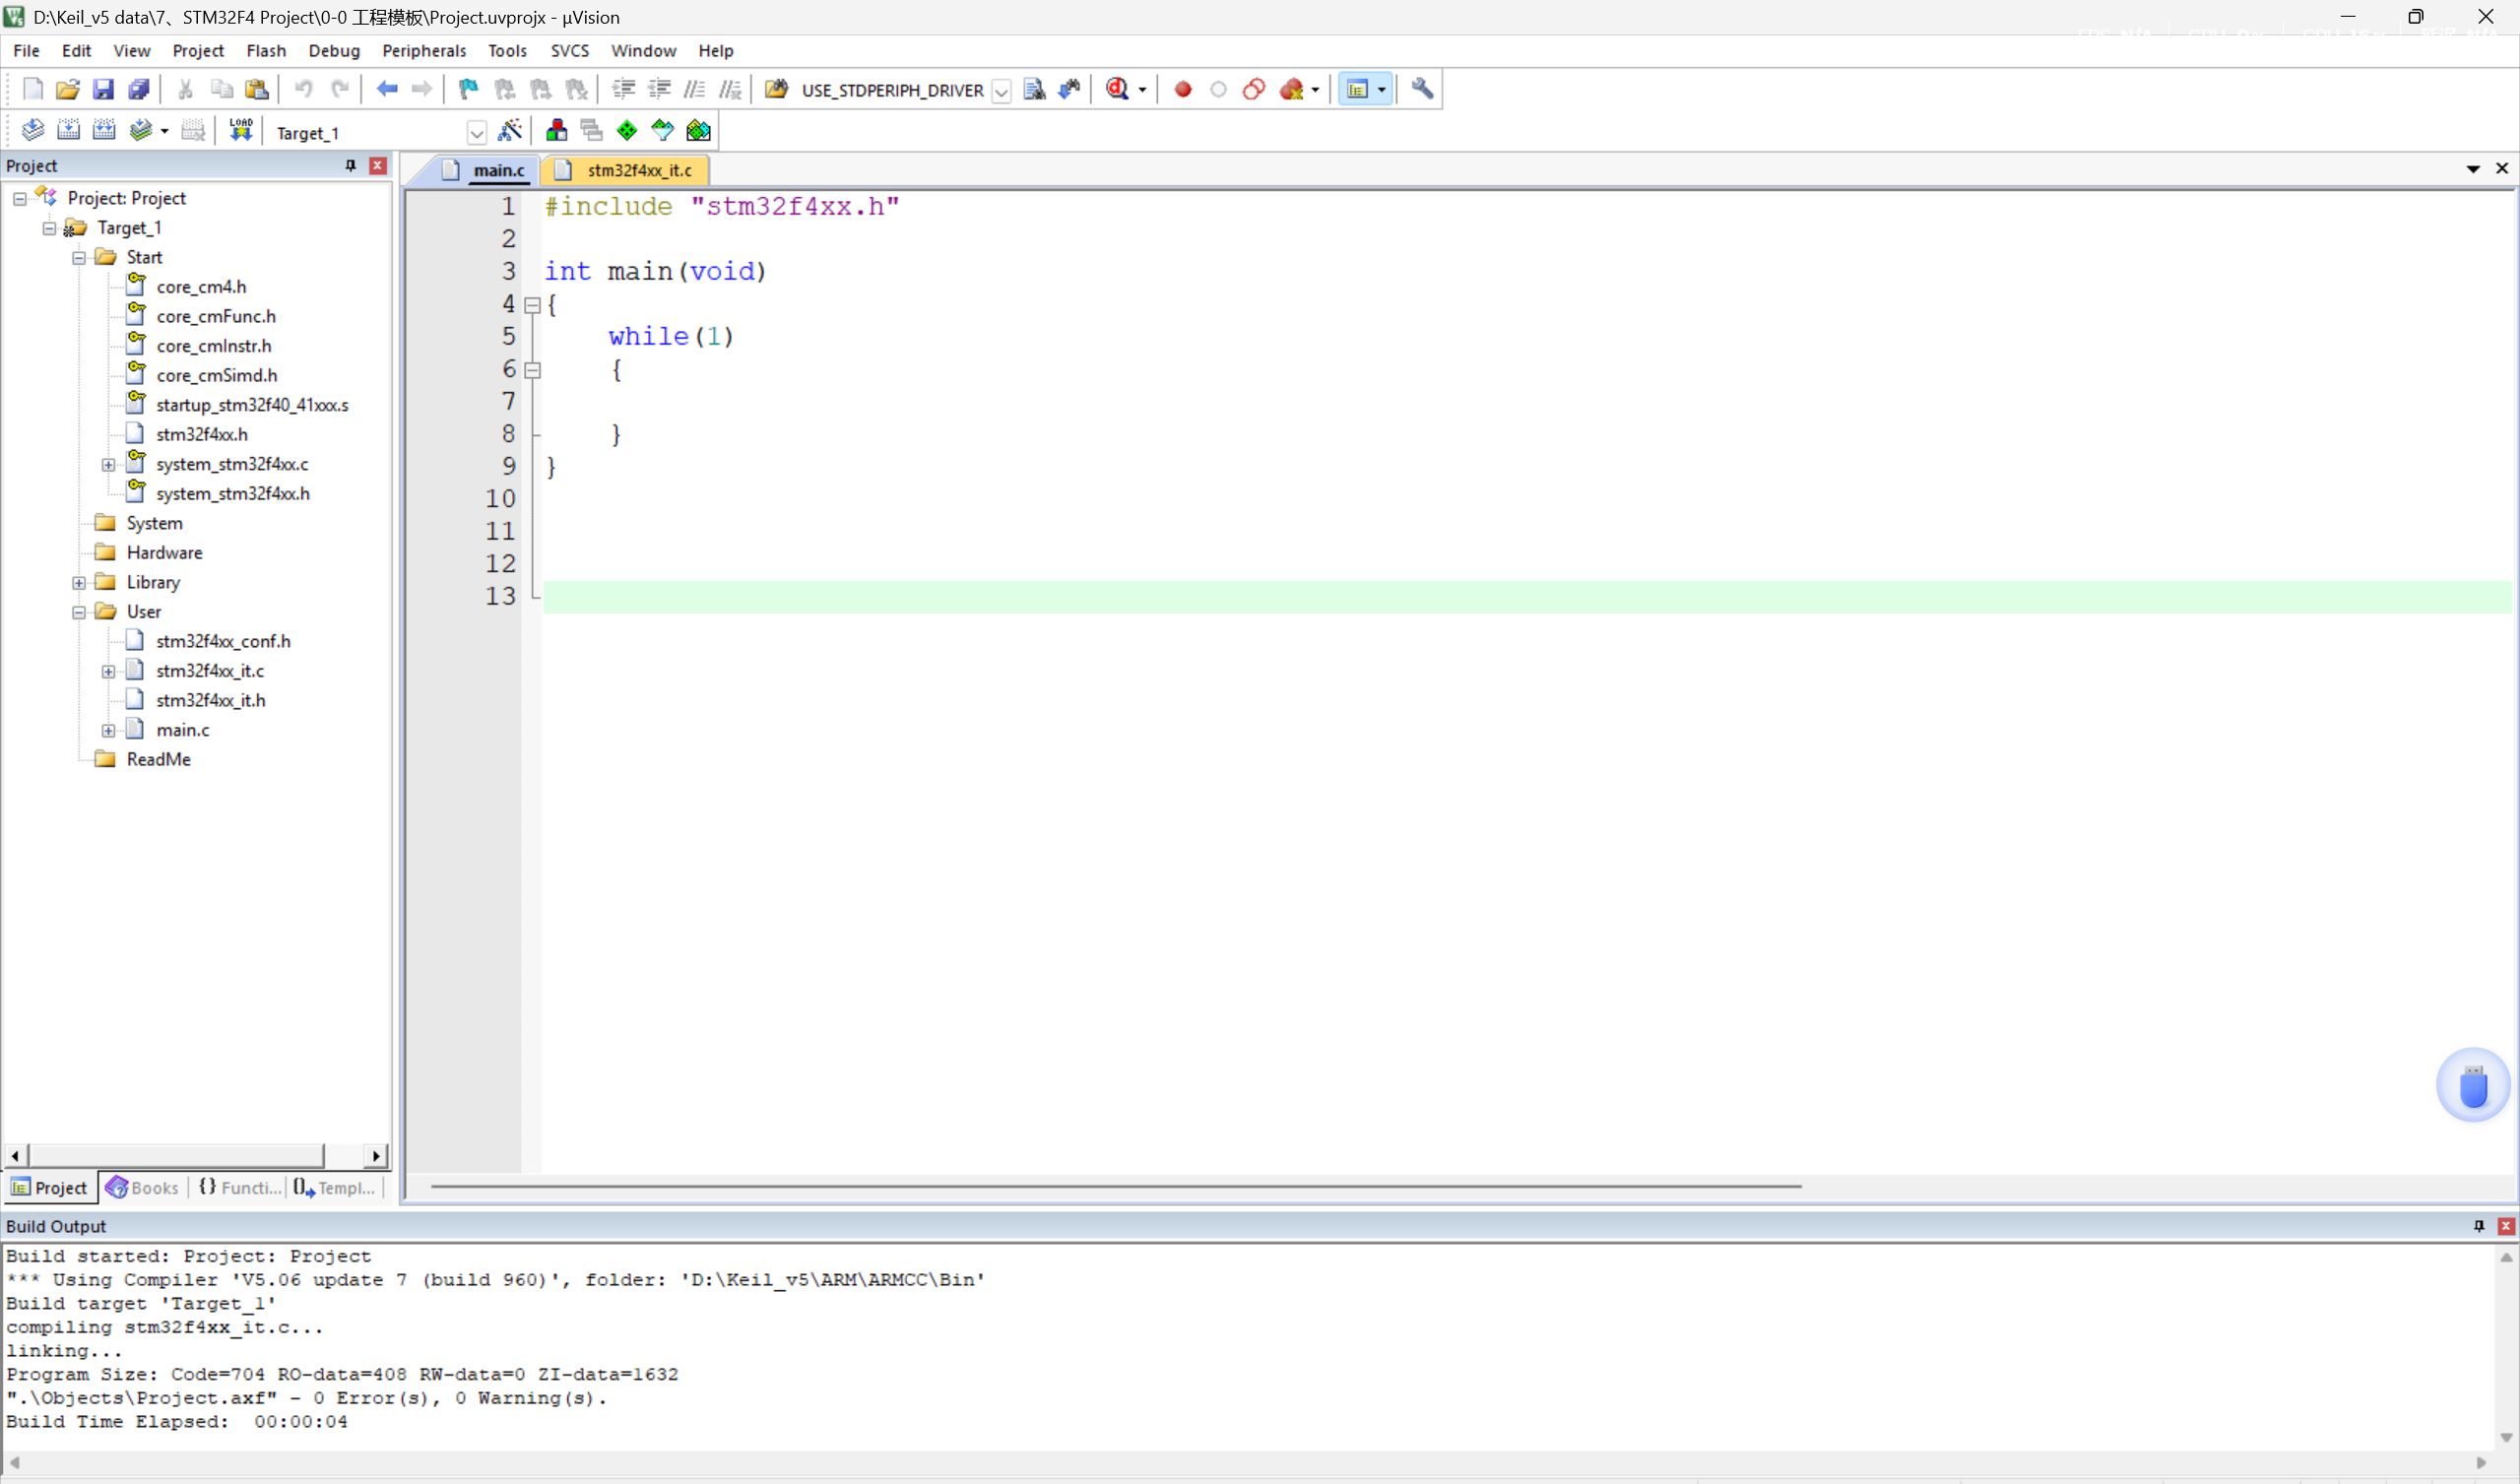Viewport: 2520px width, 1484px height.
Task: Click the Download to flash LOAD icon
Action: pyautogui.click(x=241, y=131)
